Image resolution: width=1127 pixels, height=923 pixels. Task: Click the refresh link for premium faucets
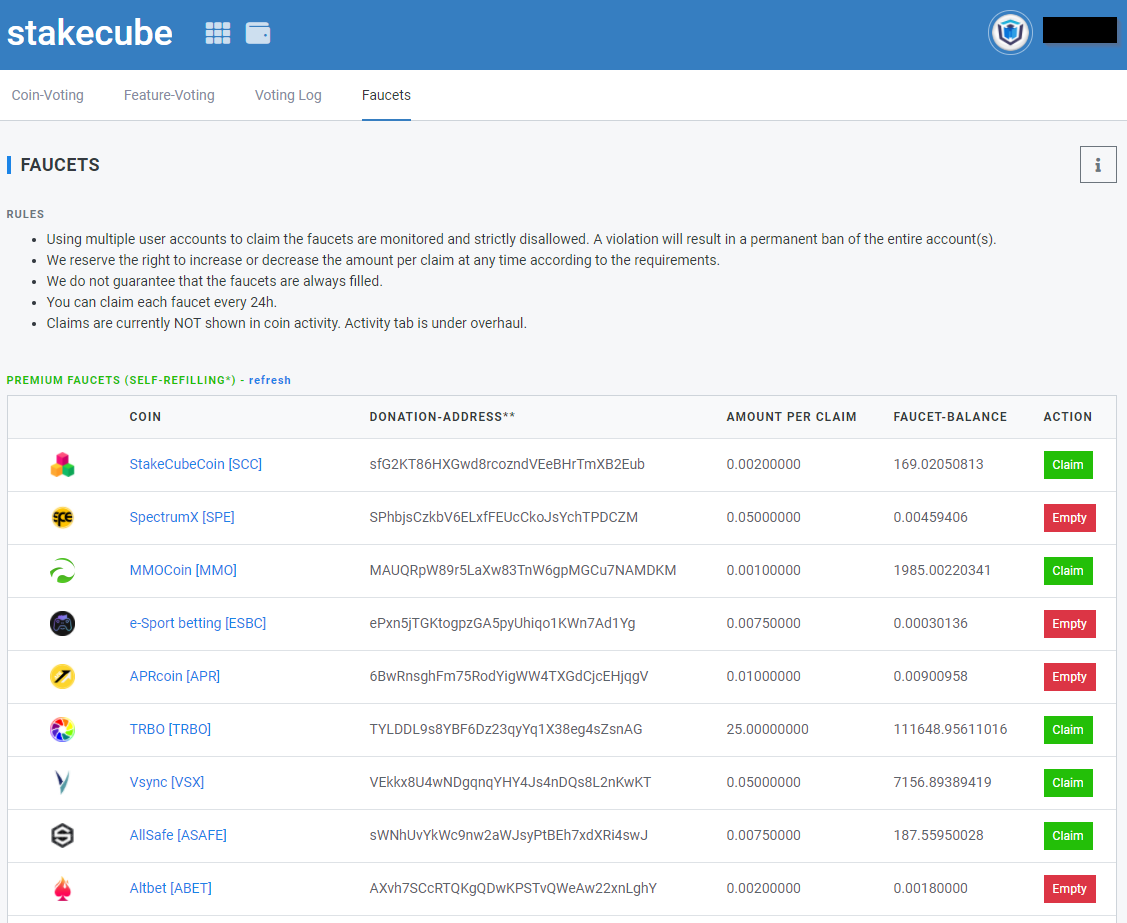click(x=270, y=380)
